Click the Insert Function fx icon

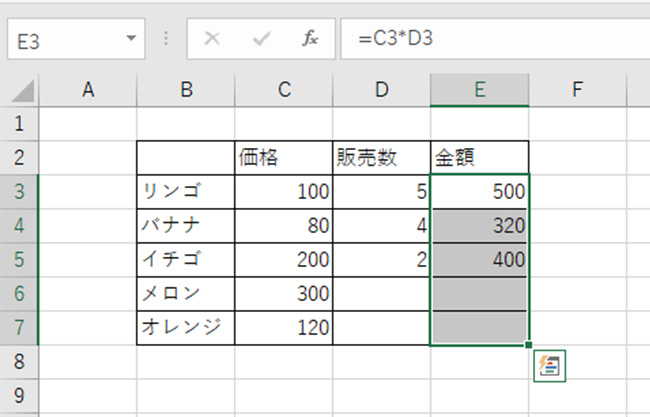pos(310,39)
